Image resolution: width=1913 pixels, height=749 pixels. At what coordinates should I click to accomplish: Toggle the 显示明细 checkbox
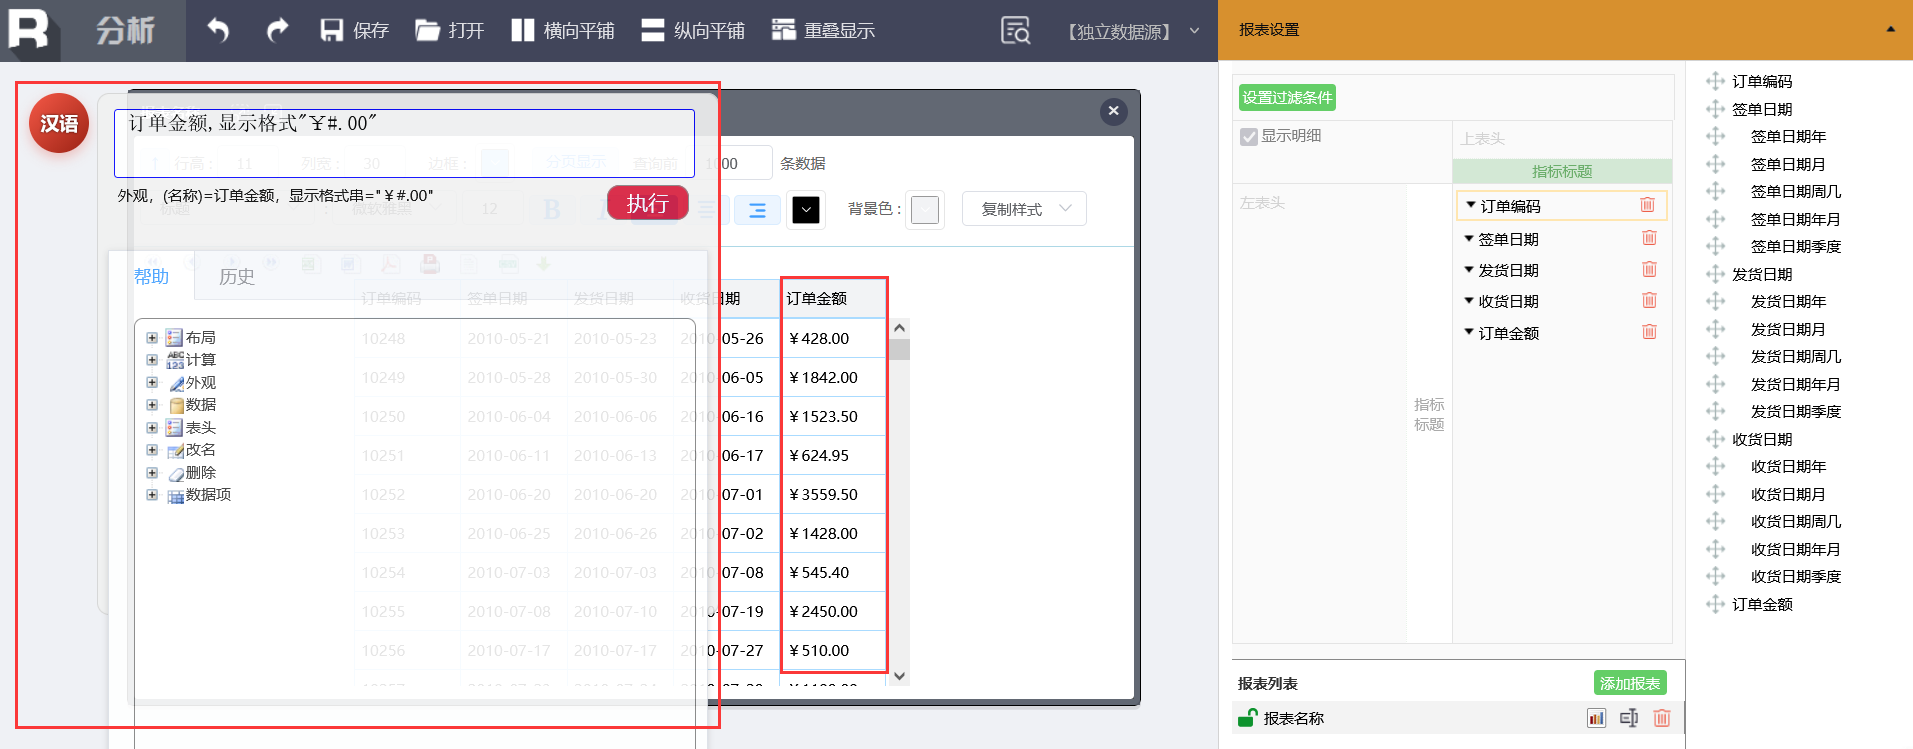1249,137
